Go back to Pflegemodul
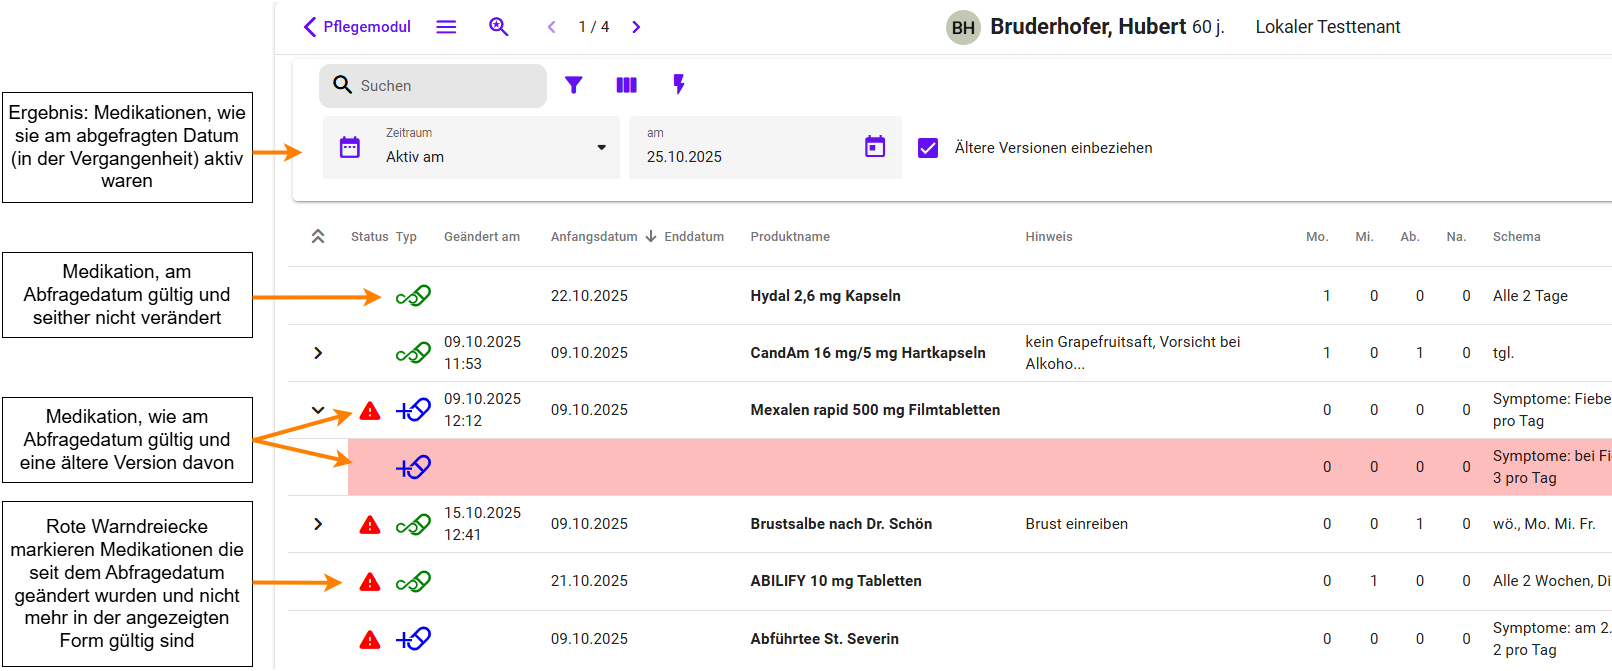1612x671 pixels. pyautogui.click(x=357, y=27)
